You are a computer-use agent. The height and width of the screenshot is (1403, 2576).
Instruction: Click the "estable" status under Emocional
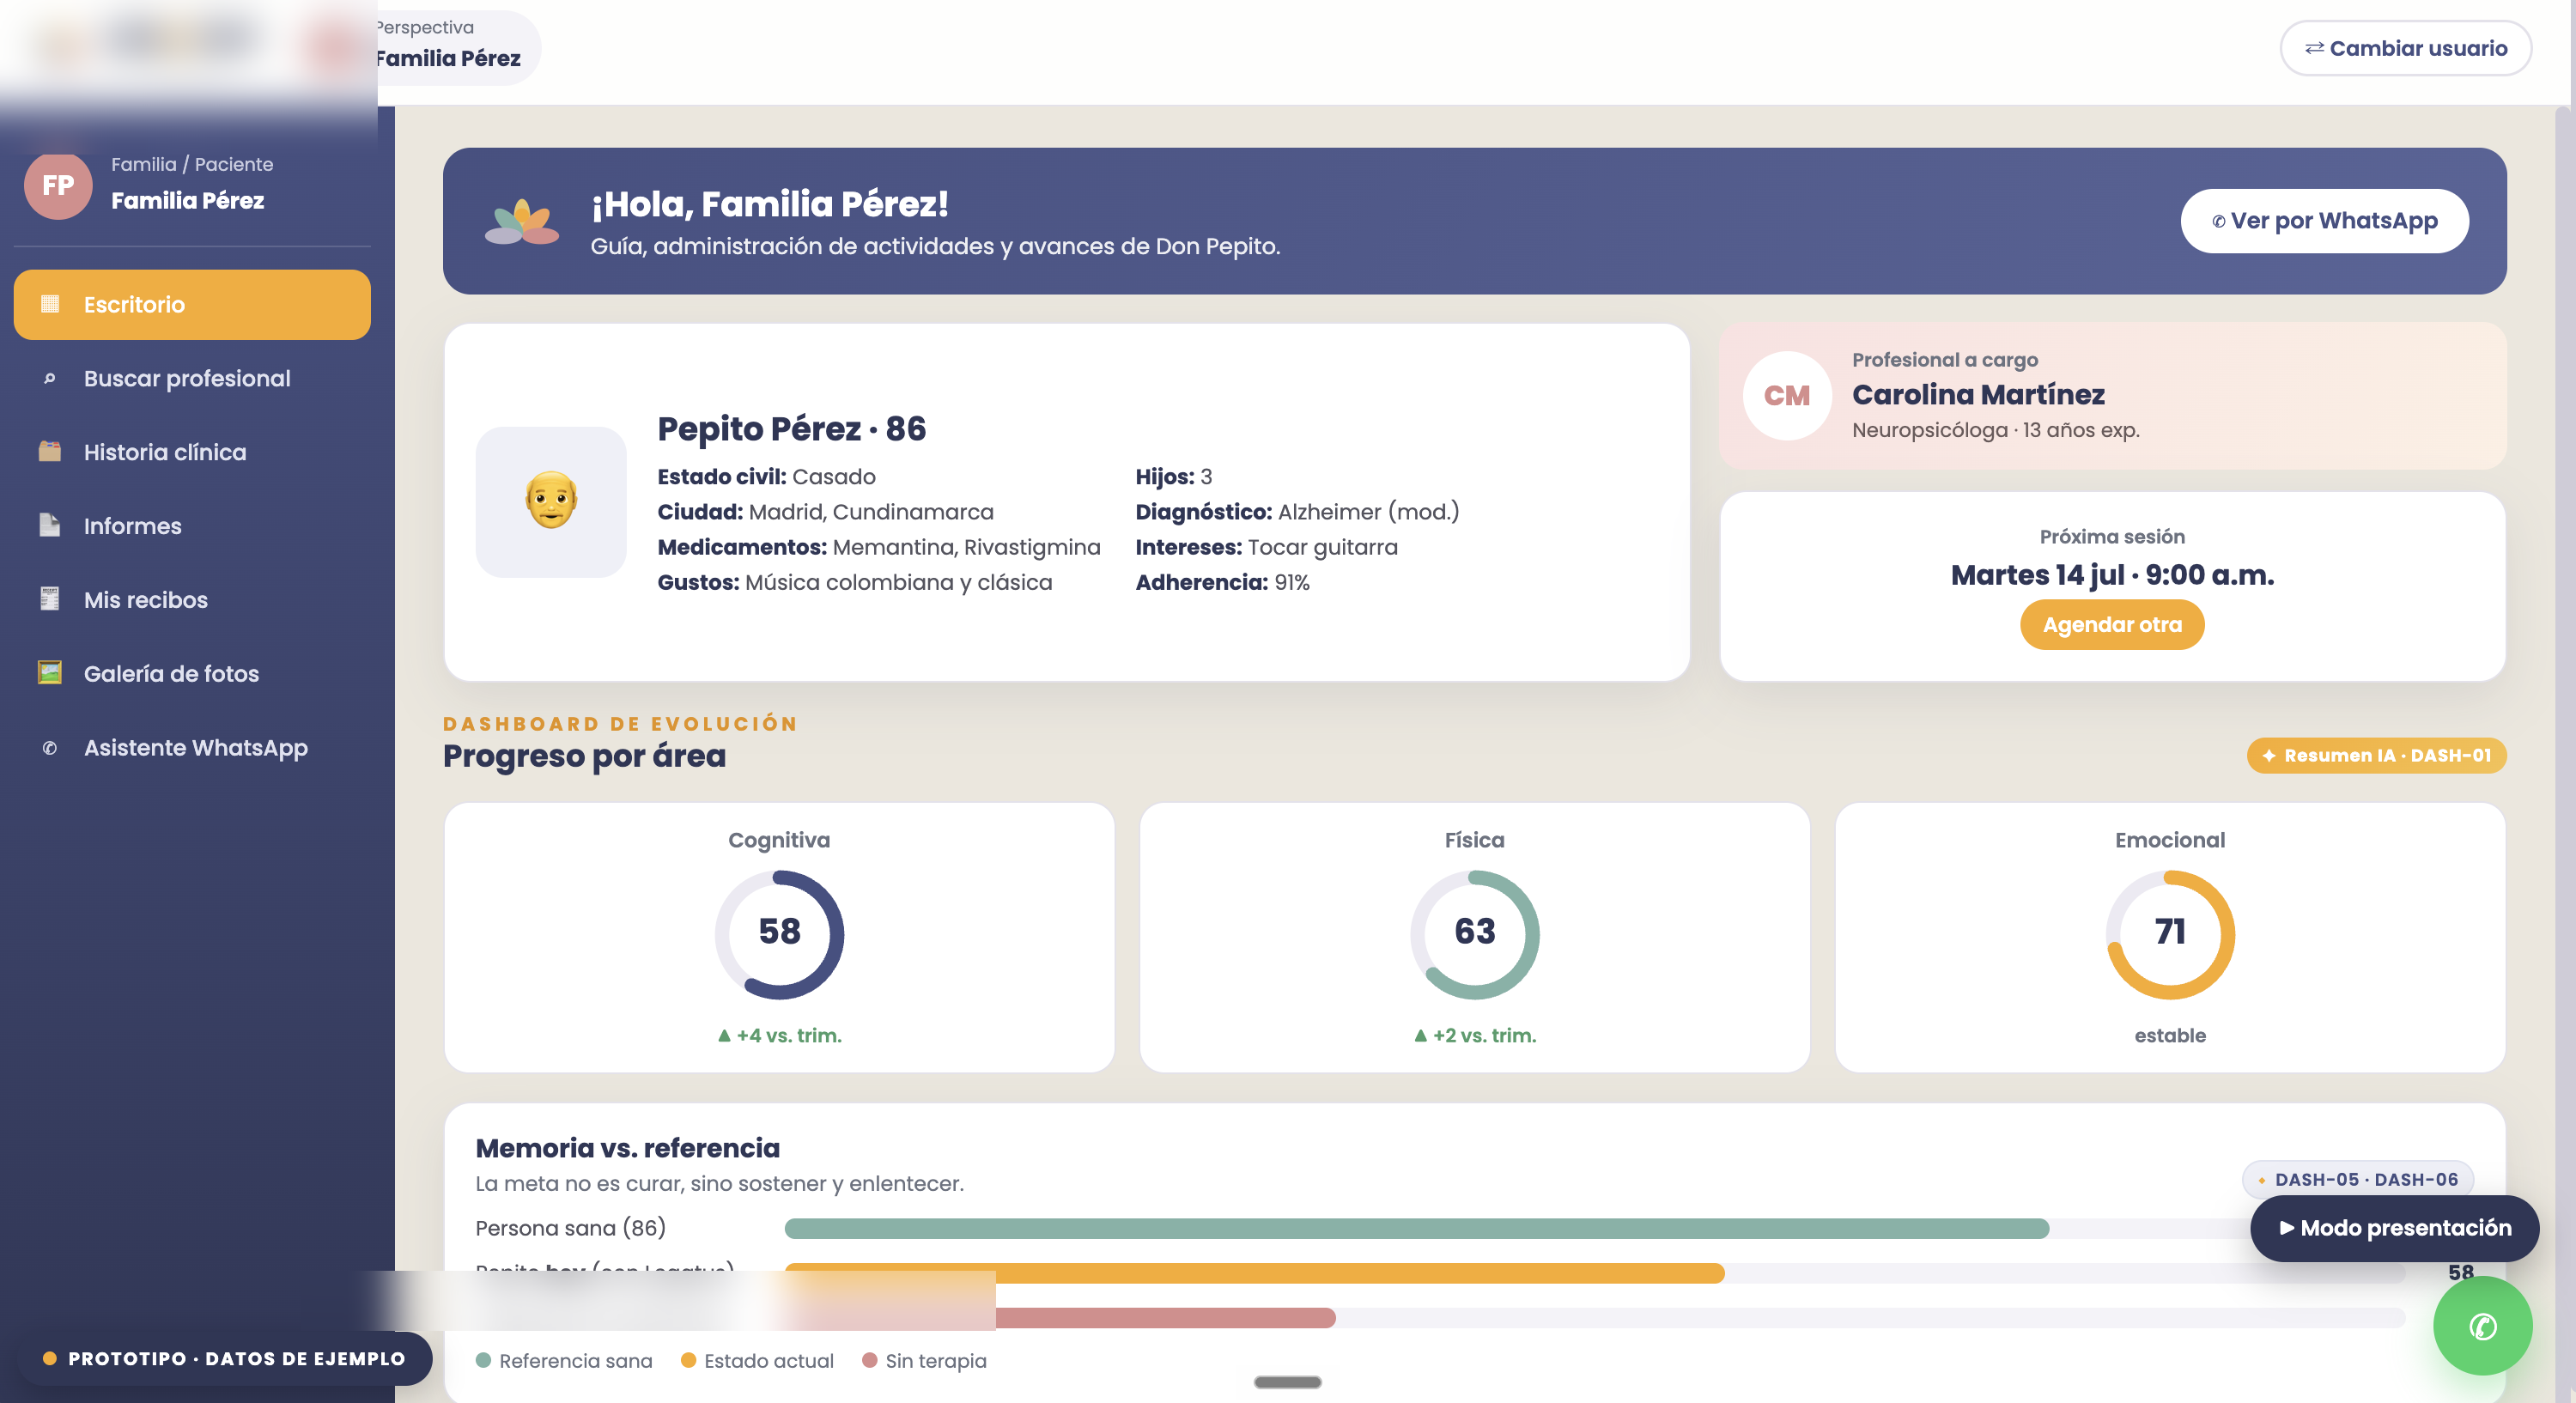point(2170,1036)
